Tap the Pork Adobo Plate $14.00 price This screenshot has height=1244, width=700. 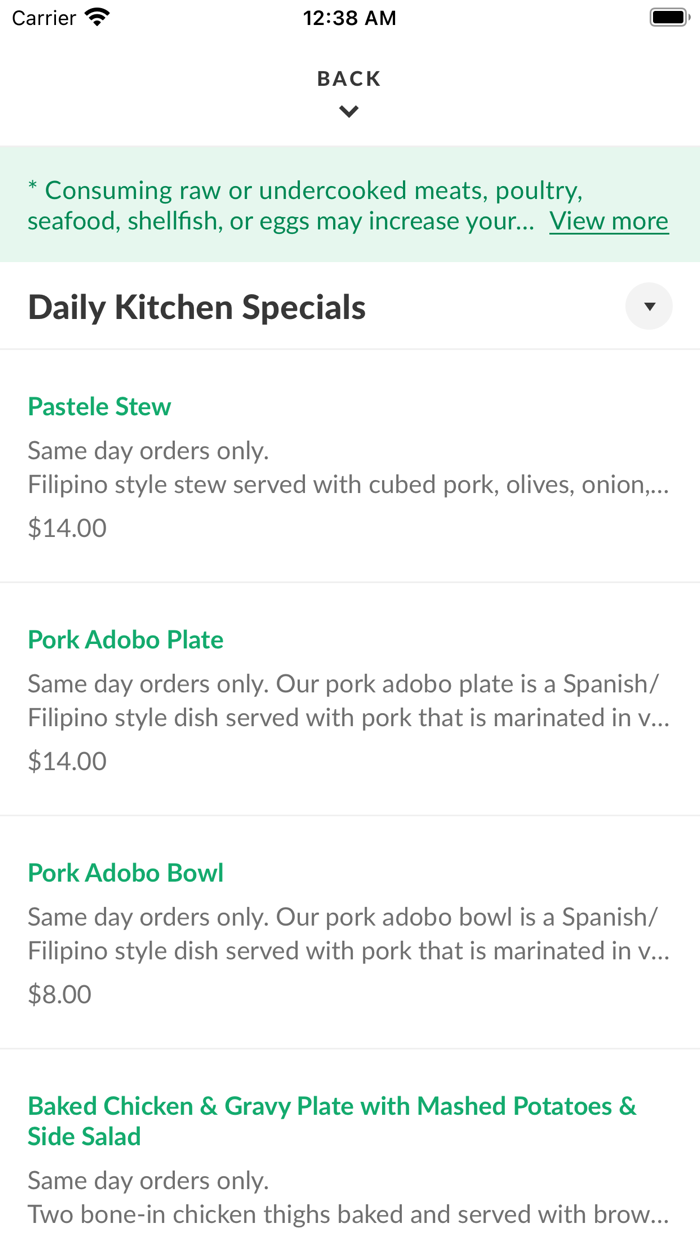[67, 761]
